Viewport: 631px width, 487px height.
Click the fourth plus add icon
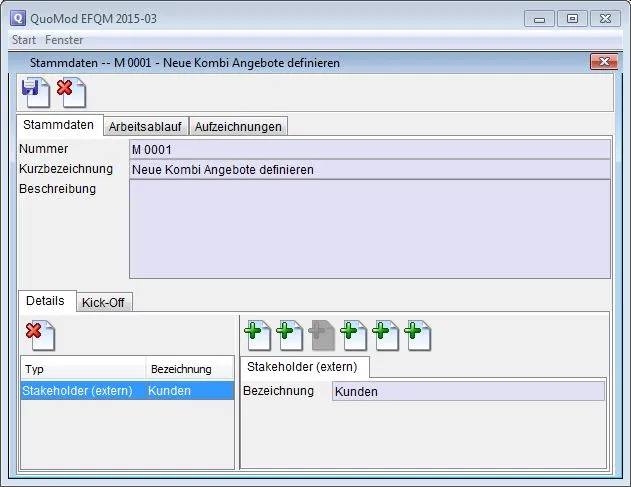click(353, 334)
